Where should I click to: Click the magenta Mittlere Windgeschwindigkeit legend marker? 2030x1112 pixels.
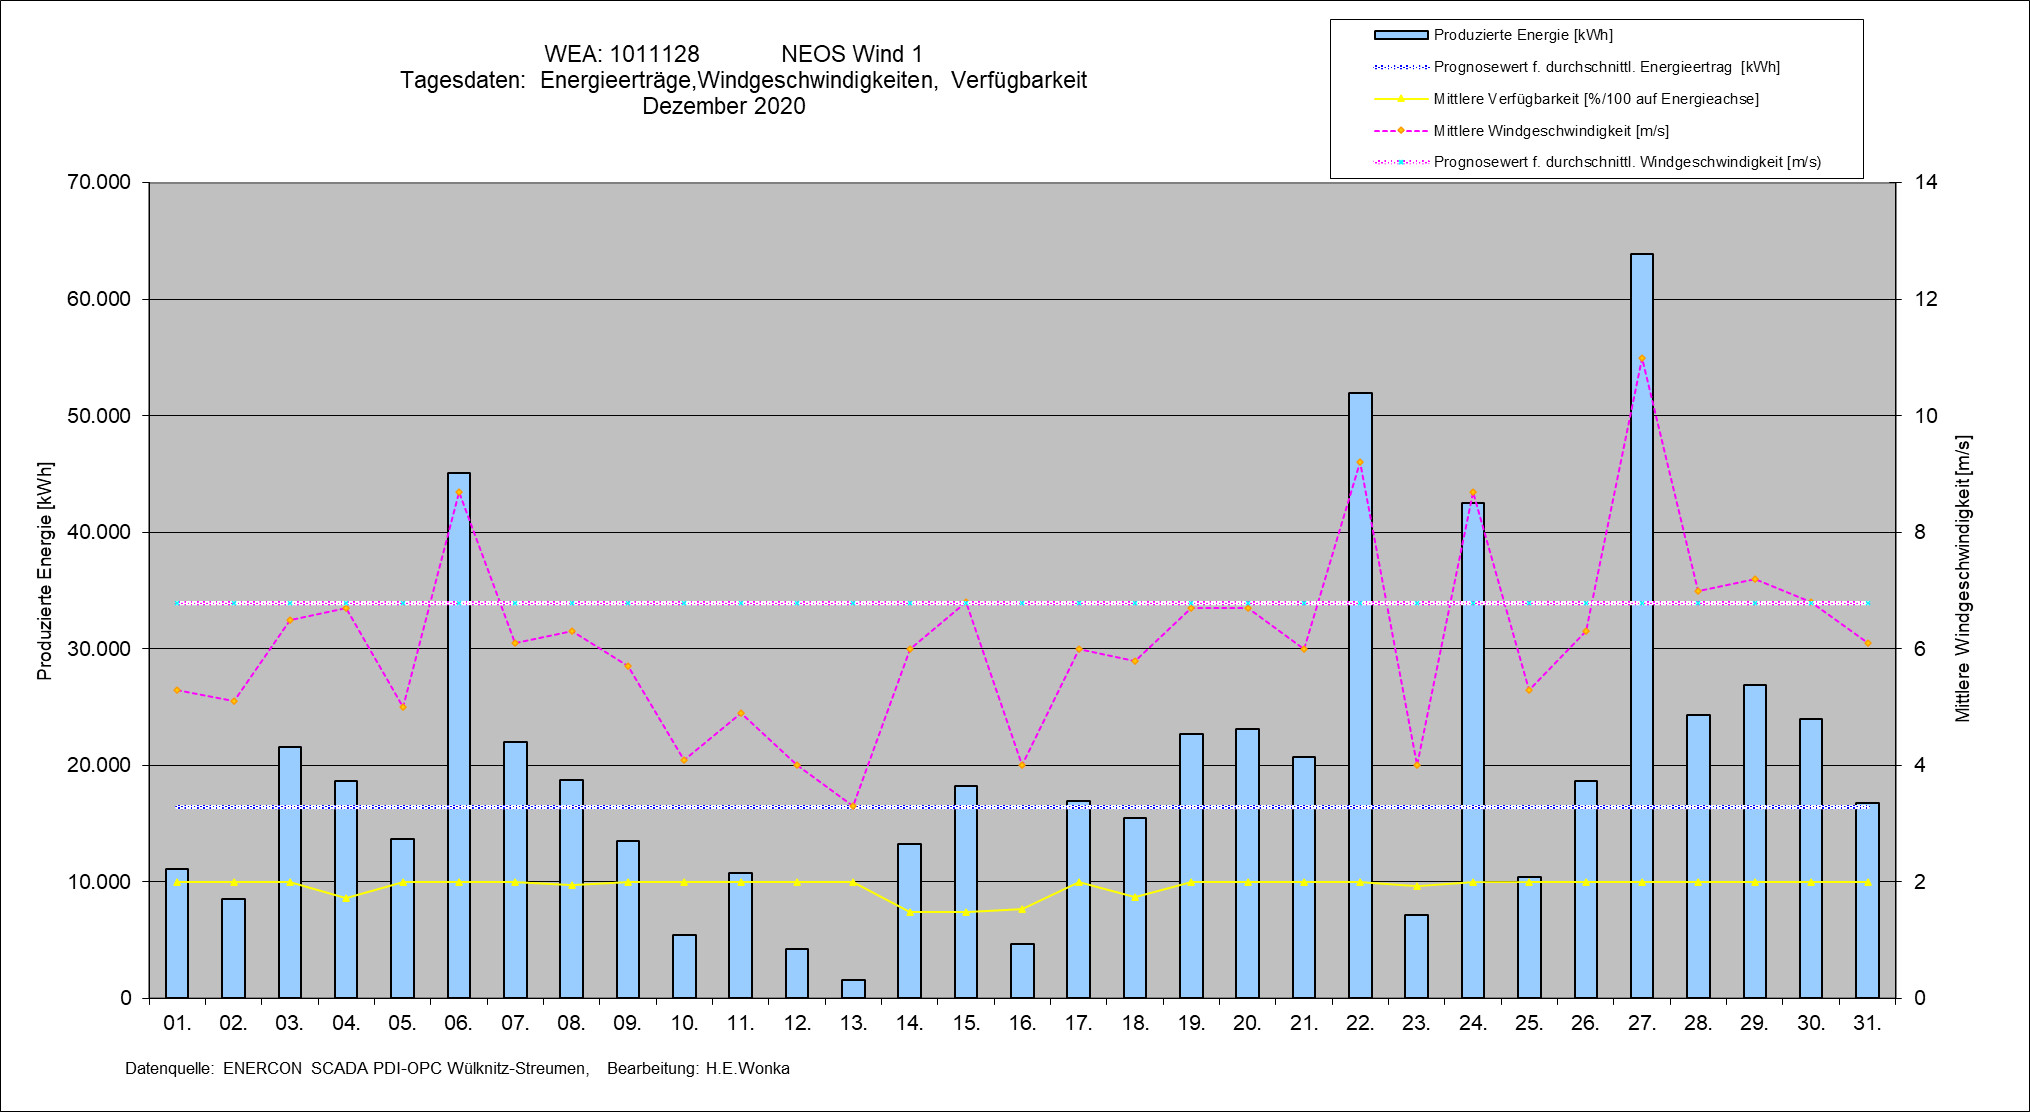[x=1401, y=131]
